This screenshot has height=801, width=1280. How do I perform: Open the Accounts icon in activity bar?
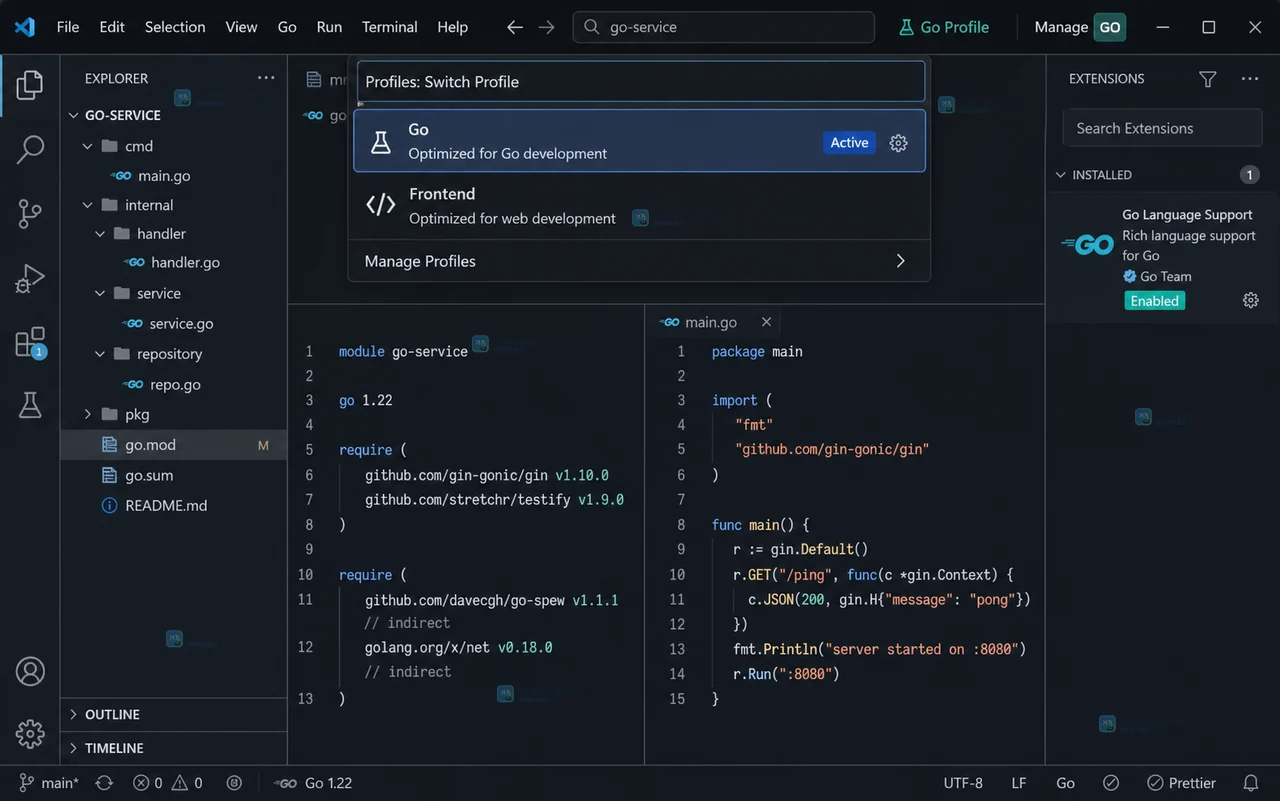point(30,671)
